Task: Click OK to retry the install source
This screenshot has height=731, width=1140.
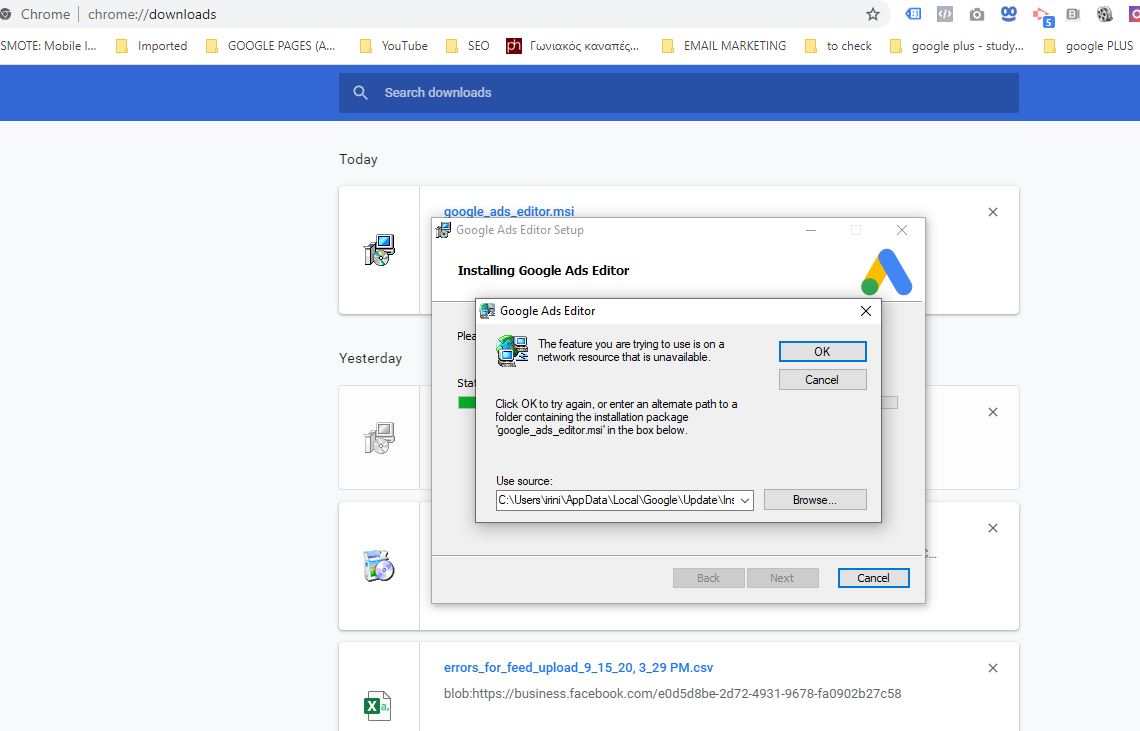Action: tap(822, 351)
